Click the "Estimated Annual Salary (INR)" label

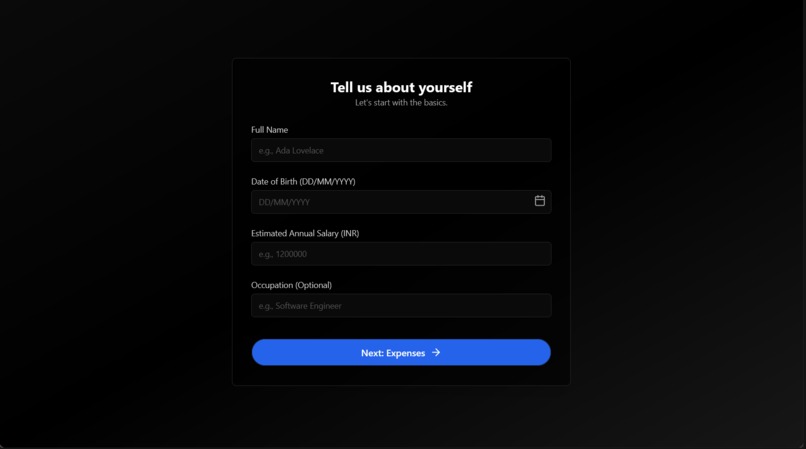point(305,234)
